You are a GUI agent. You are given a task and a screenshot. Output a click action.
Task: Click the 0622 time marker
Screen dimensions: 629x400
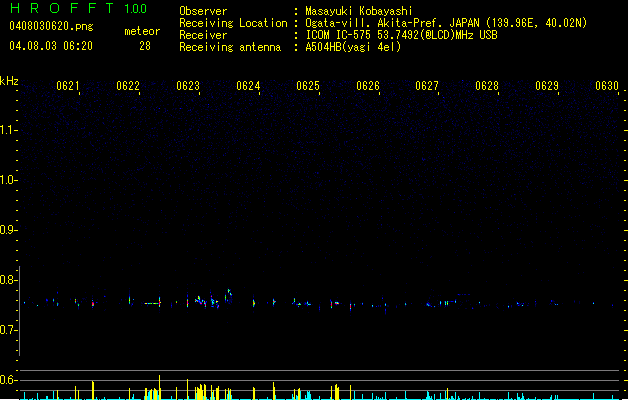128,86
